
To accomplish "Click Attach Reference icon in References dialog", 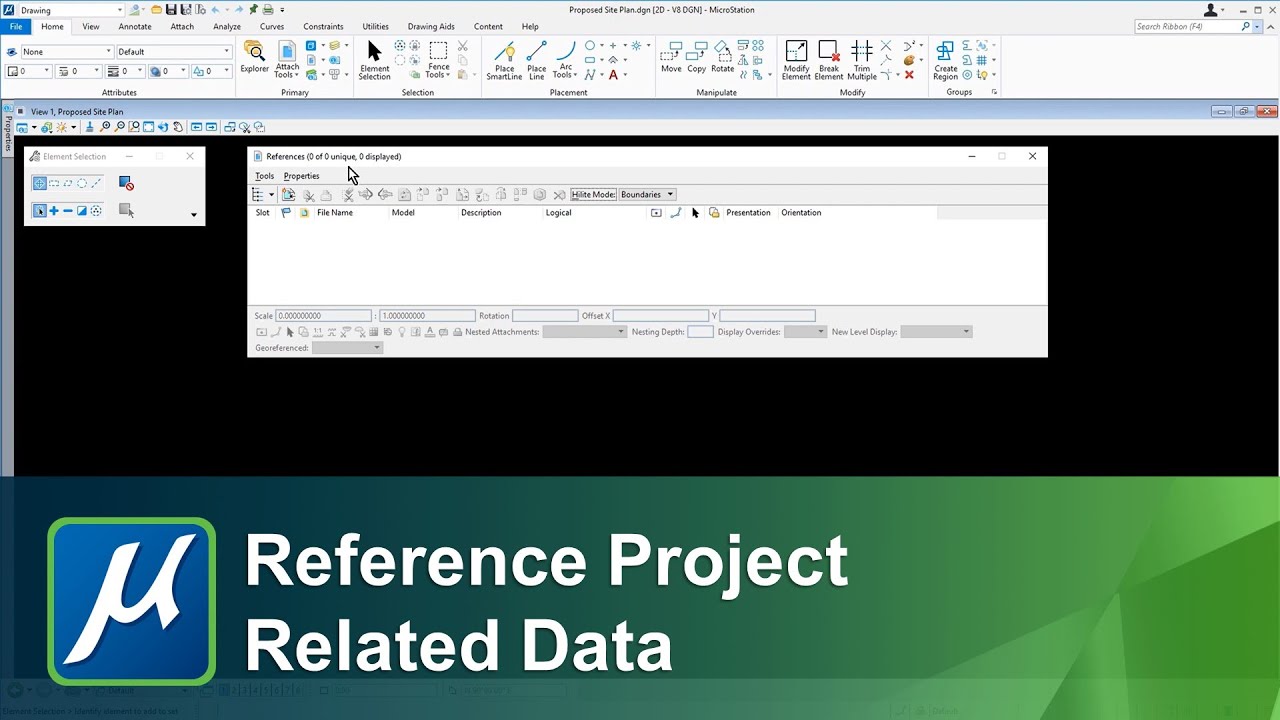I will click(x=288, y=195).
